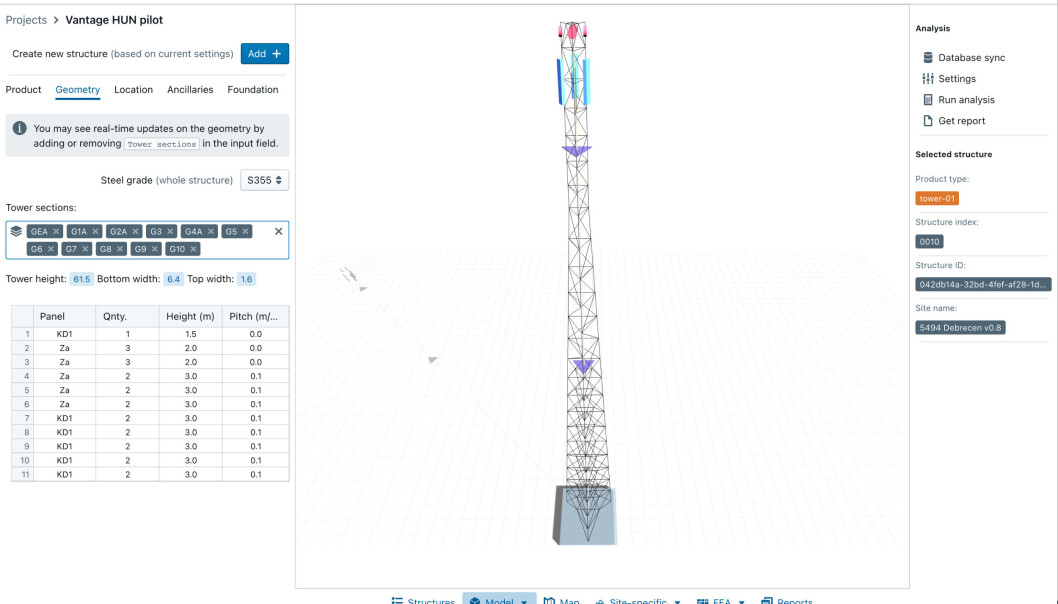
Task: Click the Qnty. column header
Action: (127, 316)
